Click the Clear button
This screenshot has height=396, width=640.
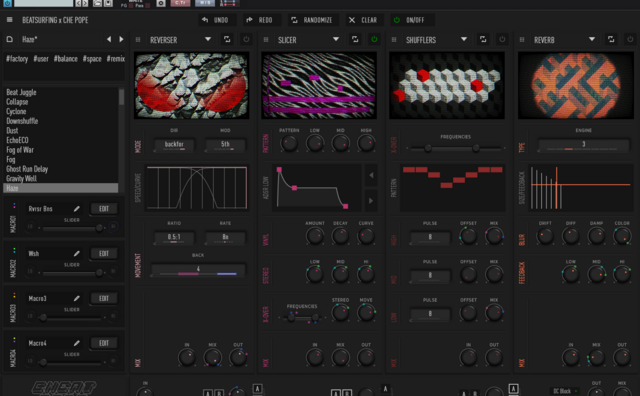(363, 20)
